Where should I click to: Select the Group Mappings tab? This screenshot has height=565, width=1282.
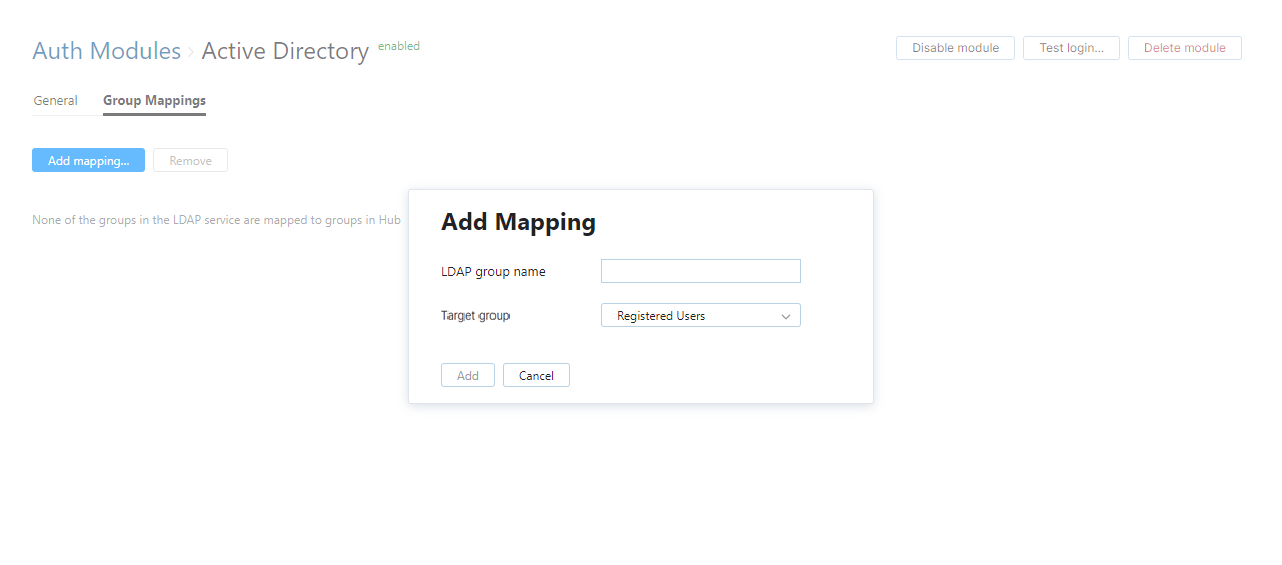(x=154, y=101)
